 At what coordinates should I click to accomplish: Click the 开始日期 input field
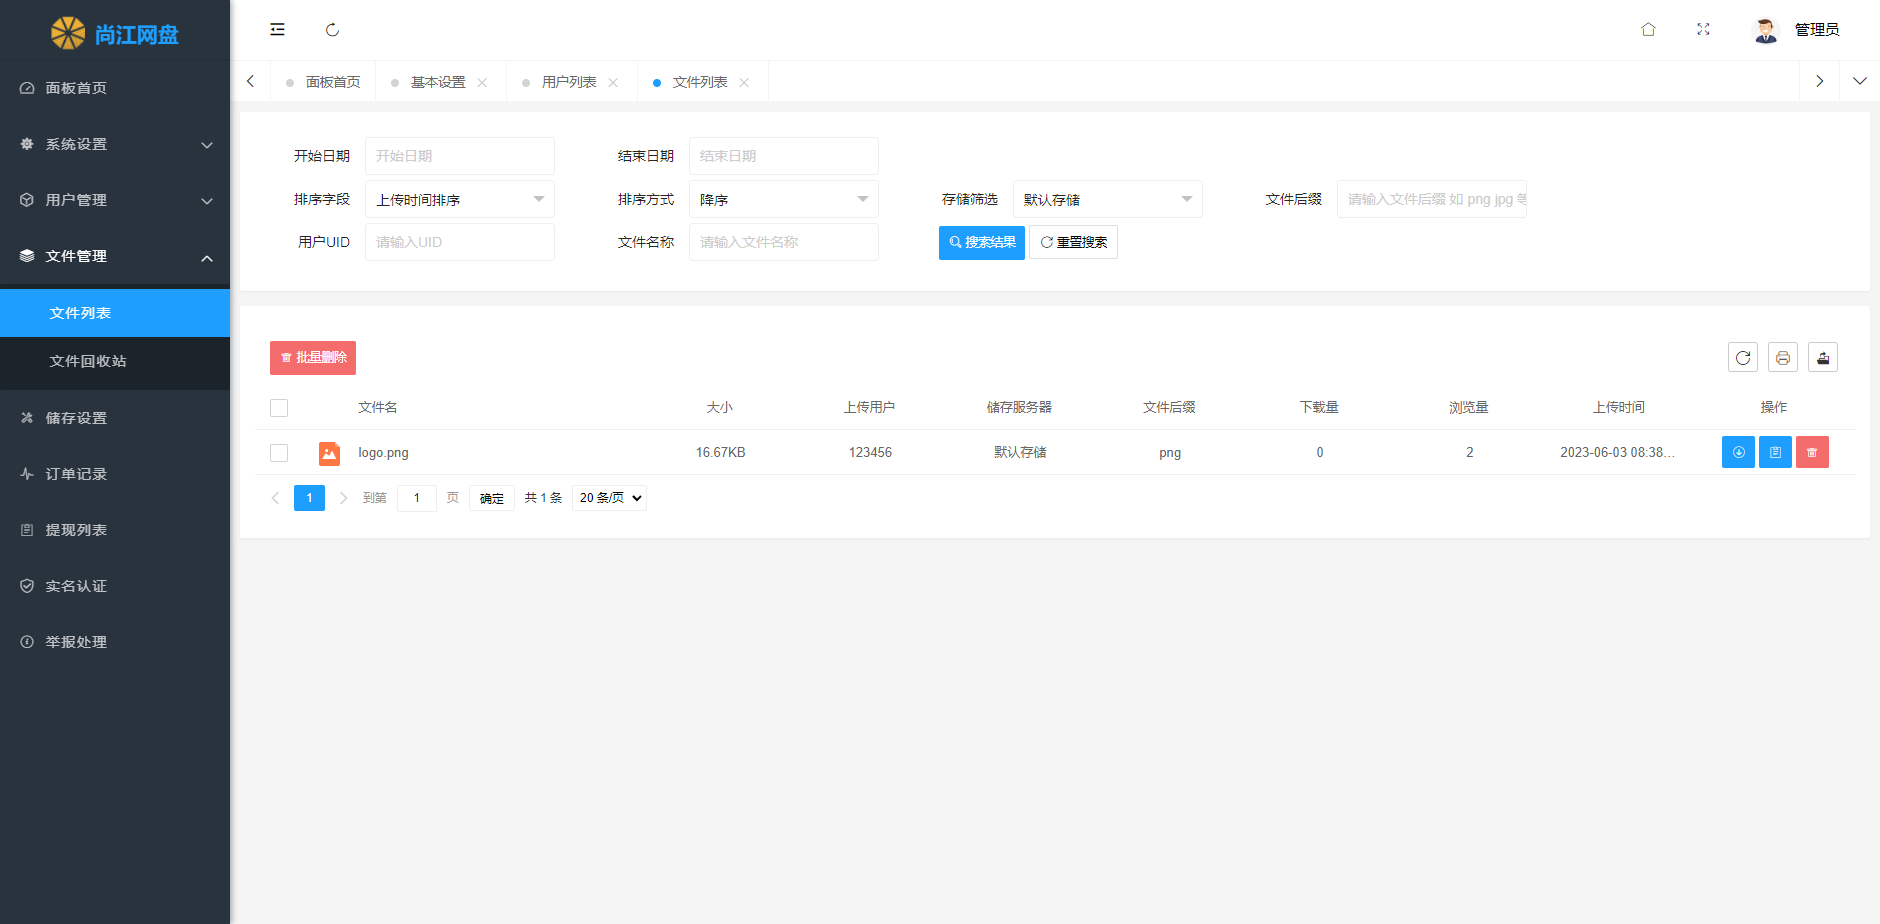pos(459,156)
